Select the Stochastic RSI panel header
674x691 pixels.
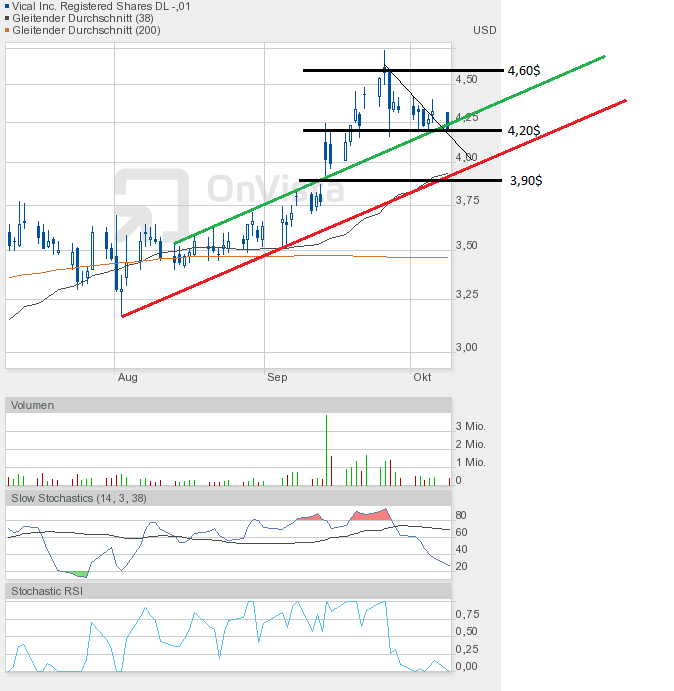[47, 591]
